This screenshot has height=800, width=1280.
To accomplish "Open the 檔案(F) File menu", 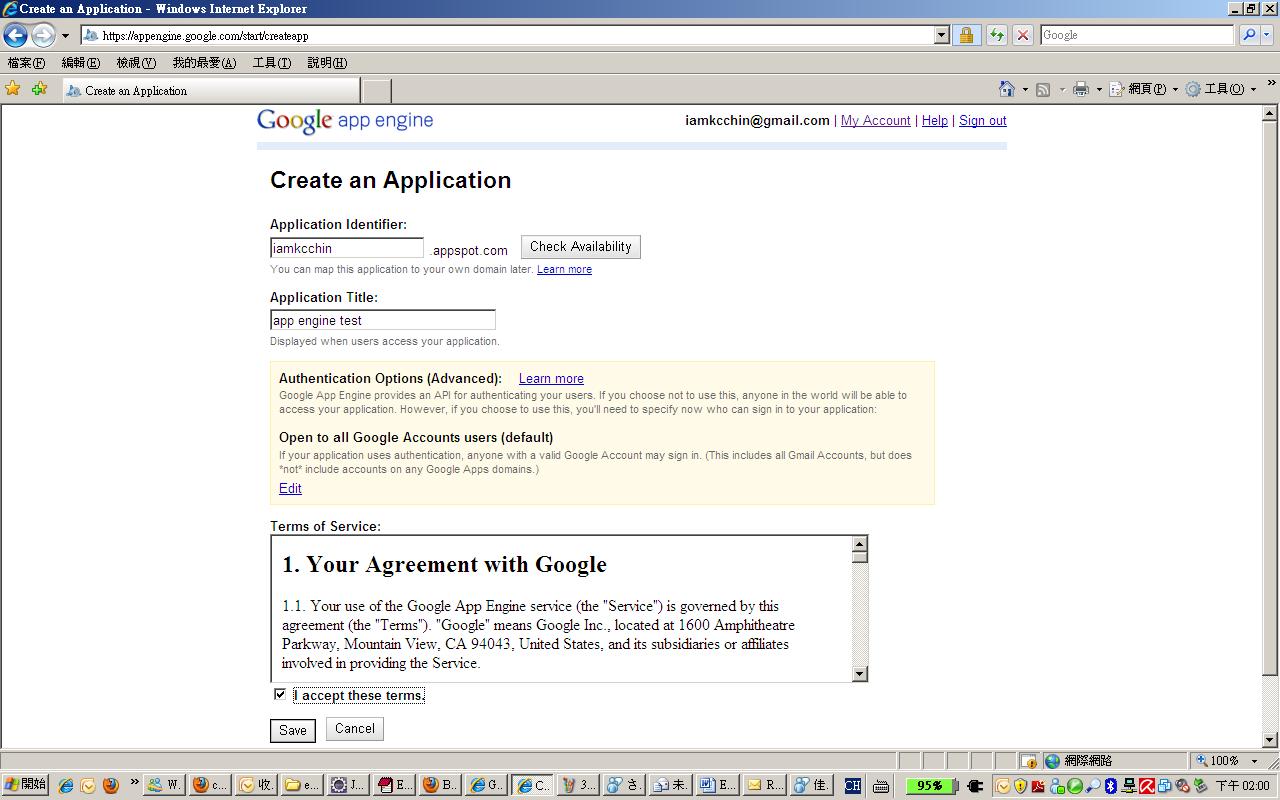I will tap(26, 63).
